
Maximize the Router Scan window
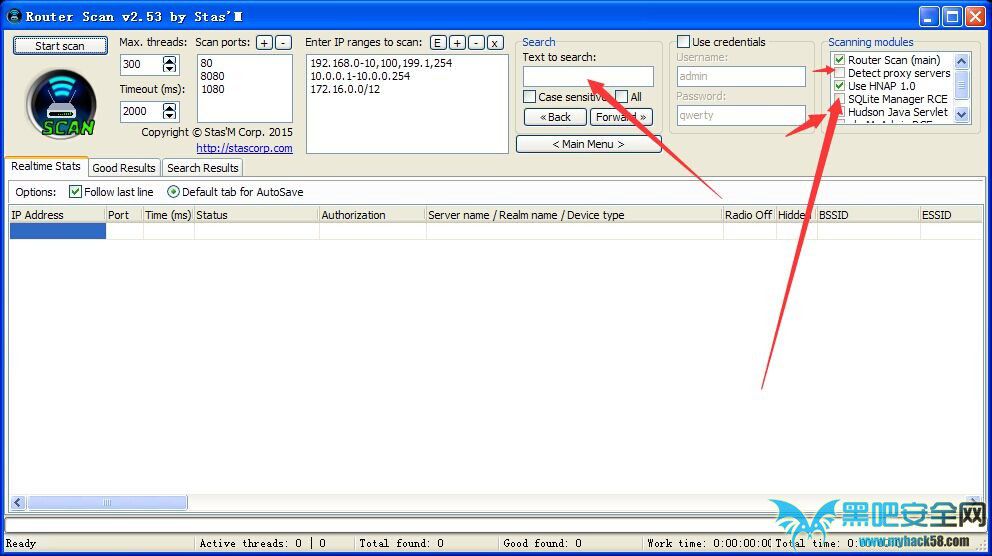tap(952, 16)
